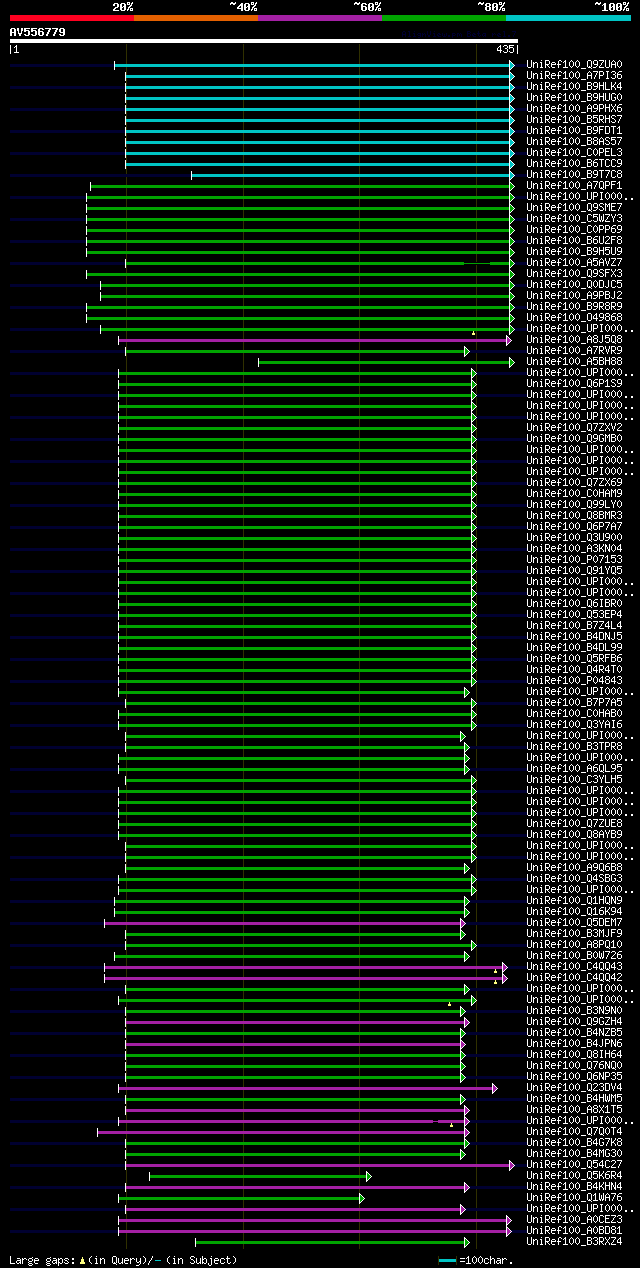Select the UniRef100_Q0DJC5 entry
This screenshot has height=1268, width=640.
click(574, 285)
